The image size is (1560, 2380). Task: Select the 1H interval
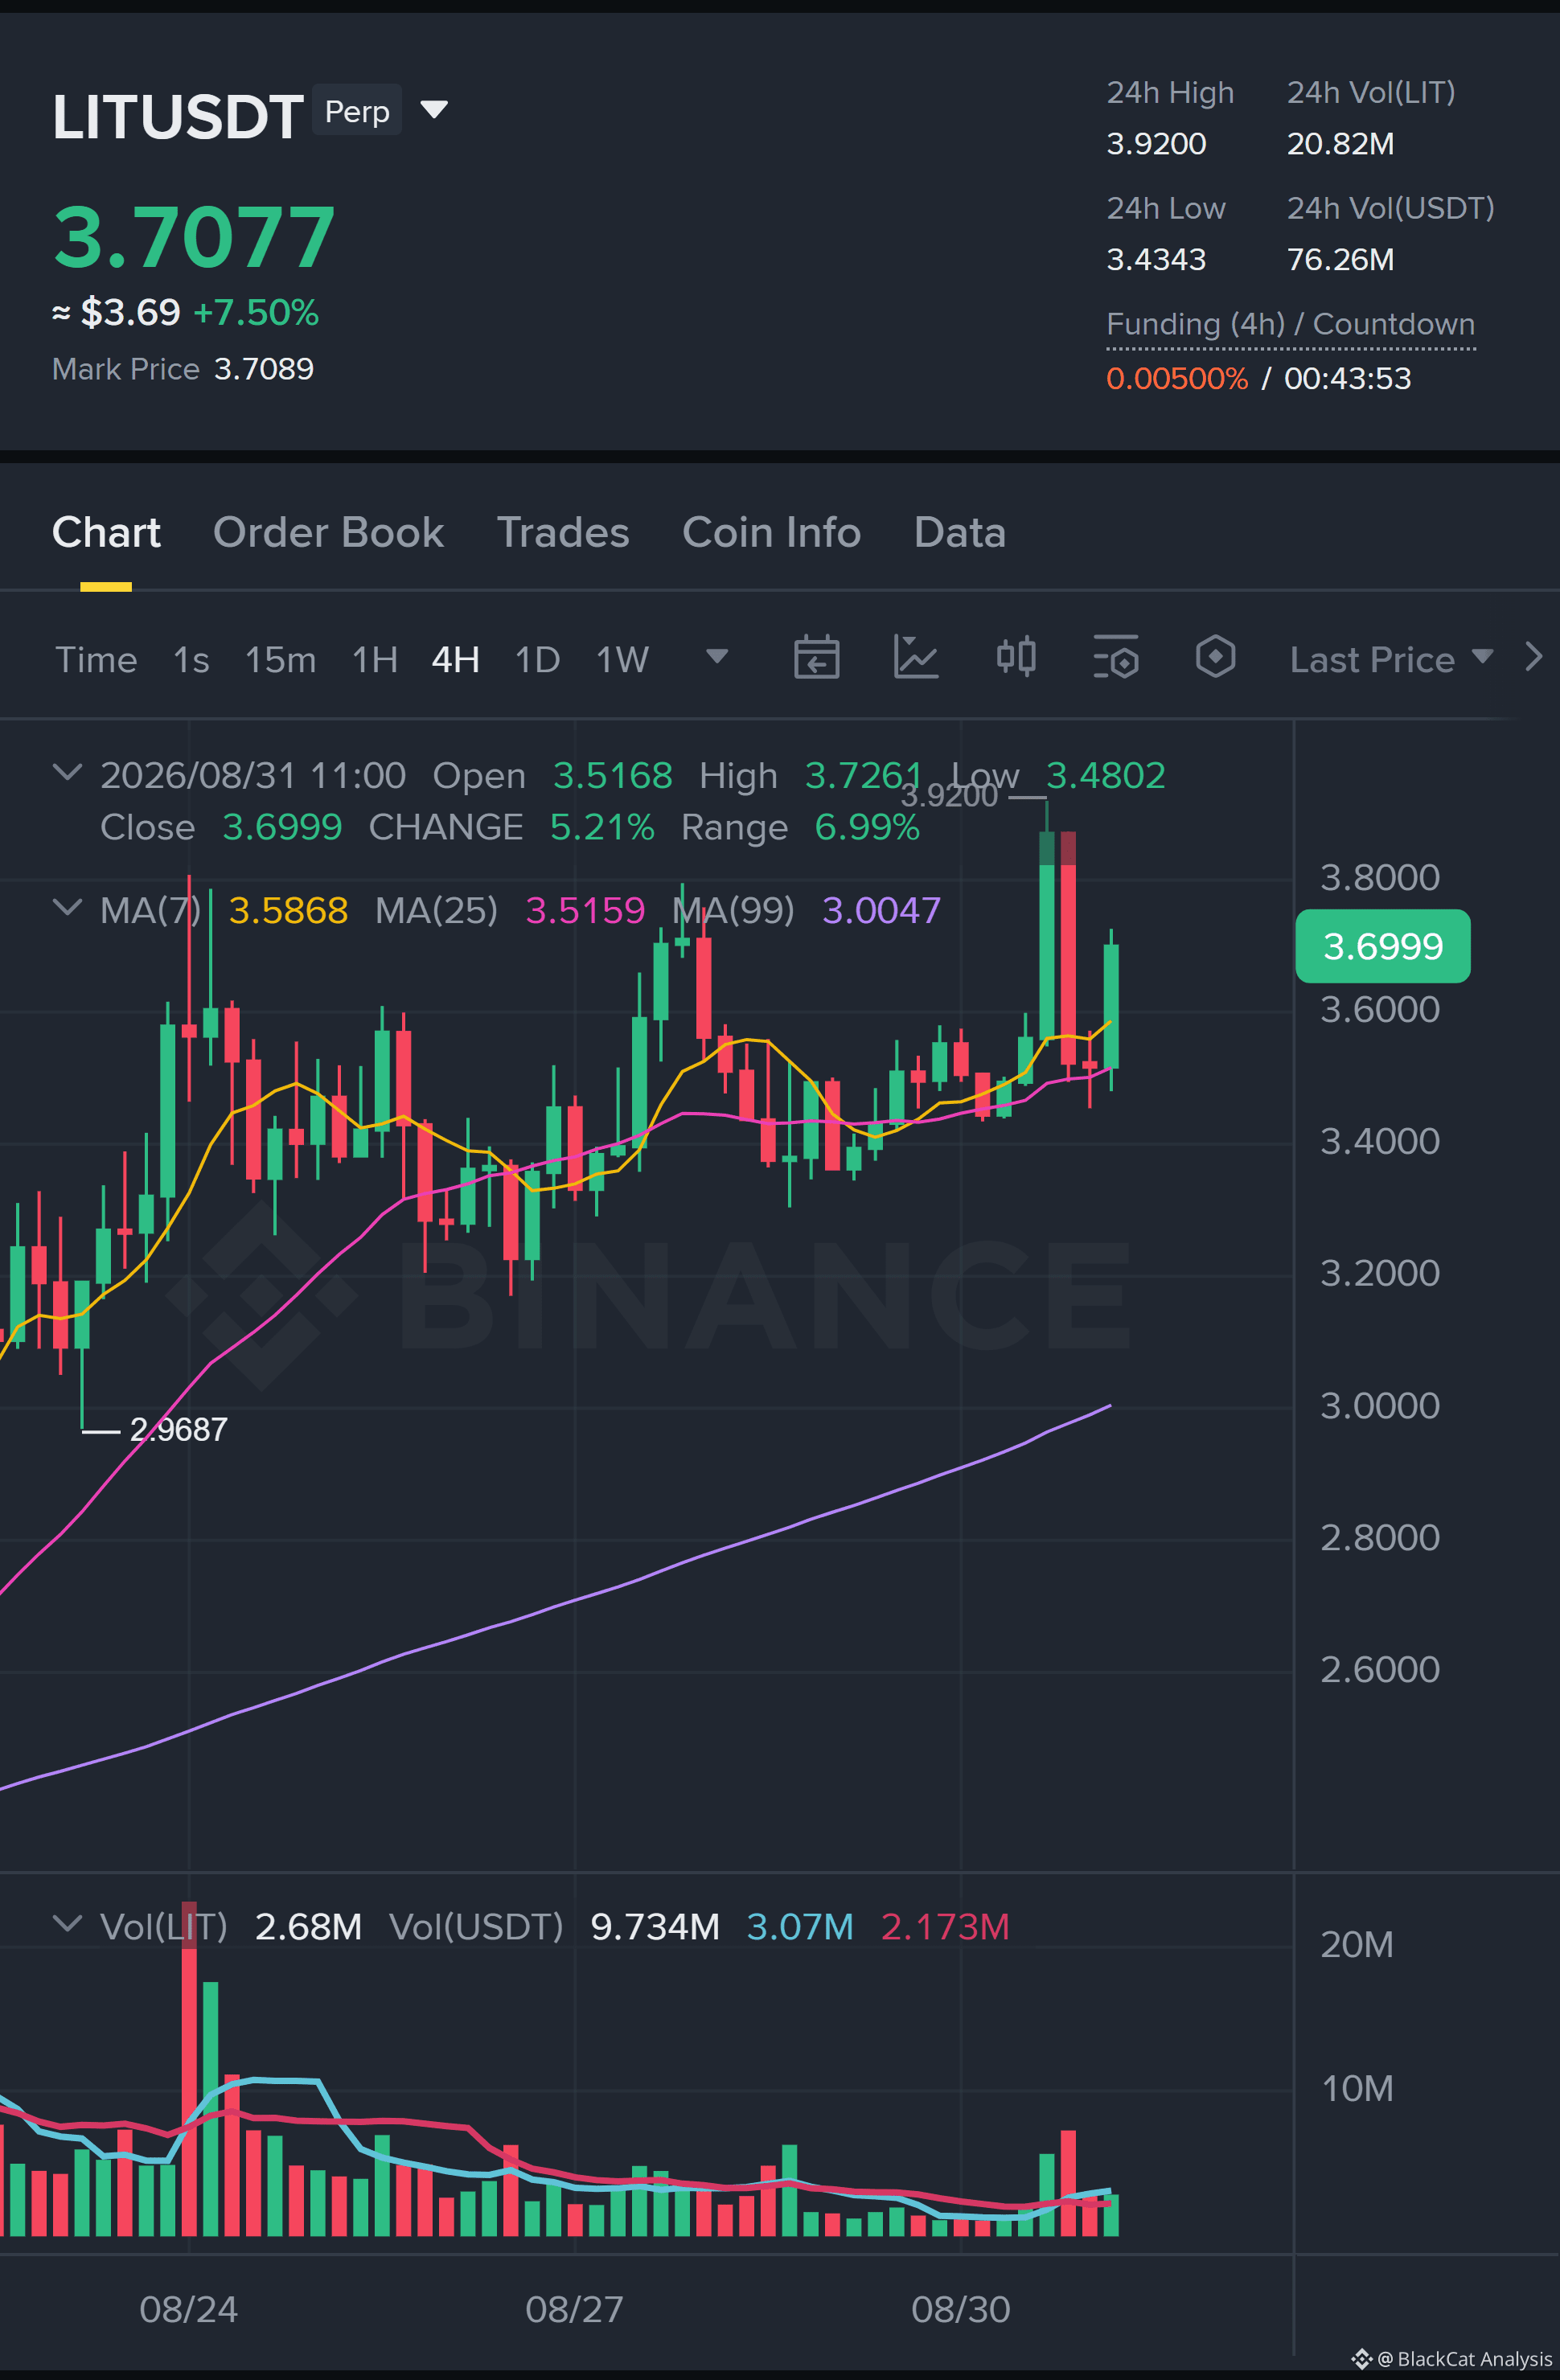(x=375, y=660)
